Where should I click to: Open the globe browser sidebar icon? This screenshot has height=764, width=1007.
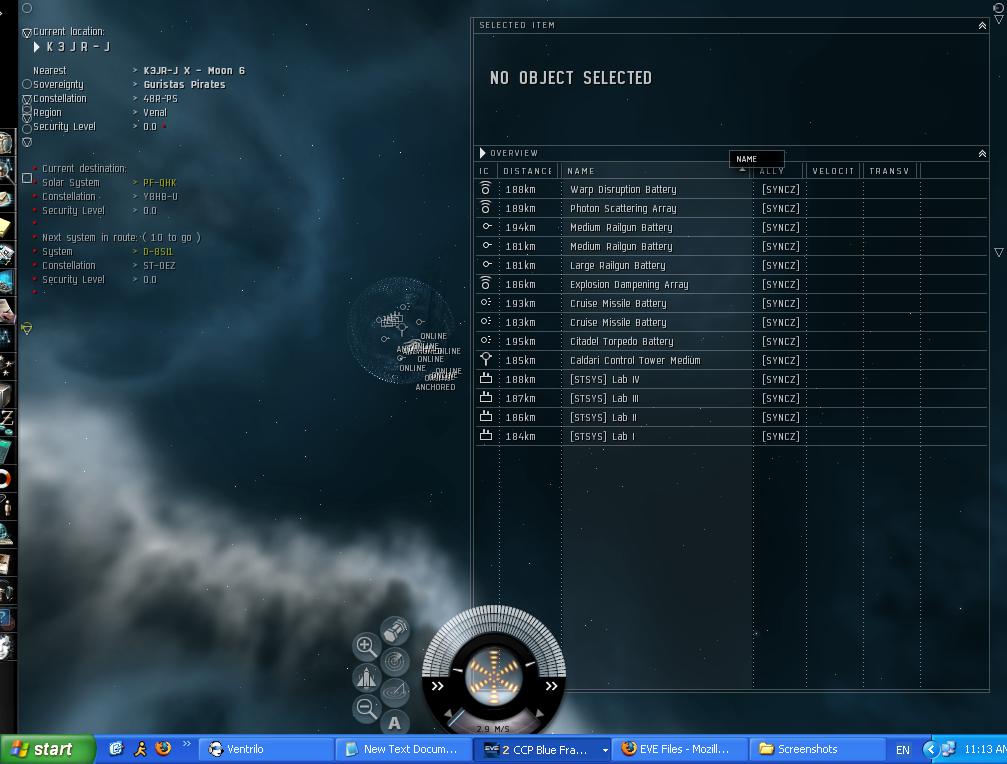(x=6, y=535)
